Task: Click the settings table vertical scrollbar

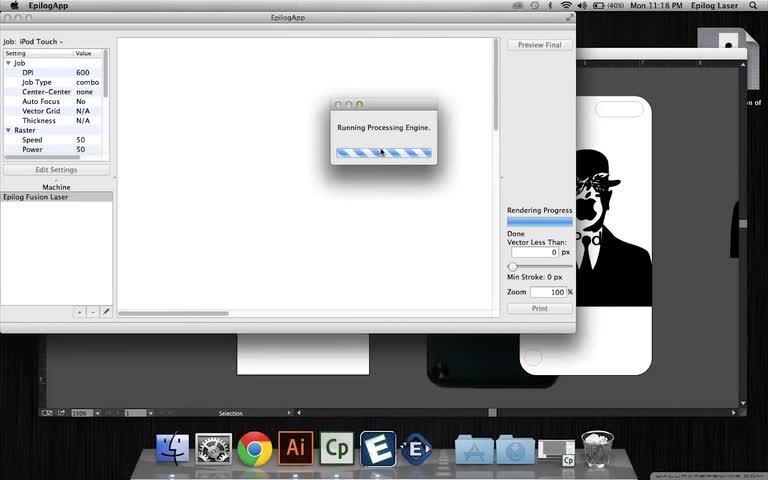Action: (x=106, y=73)
